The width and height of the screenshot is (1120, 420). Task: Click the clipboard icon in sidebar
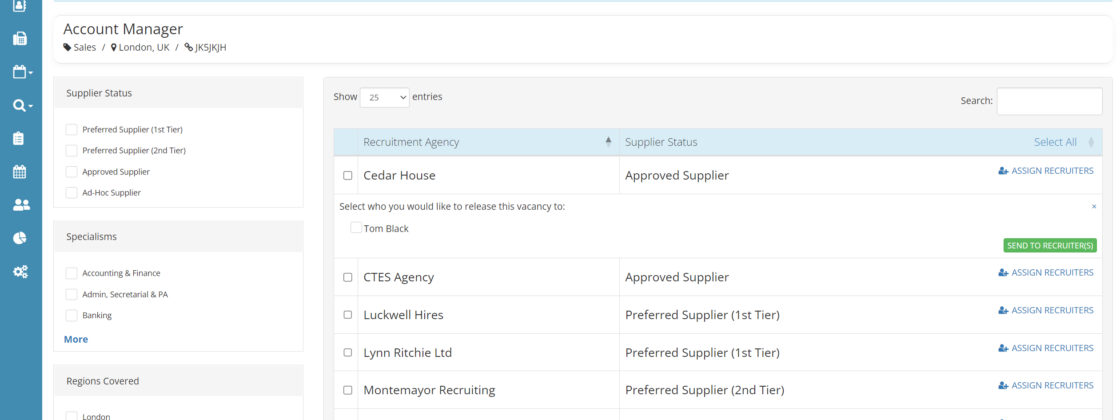[20, 138]
